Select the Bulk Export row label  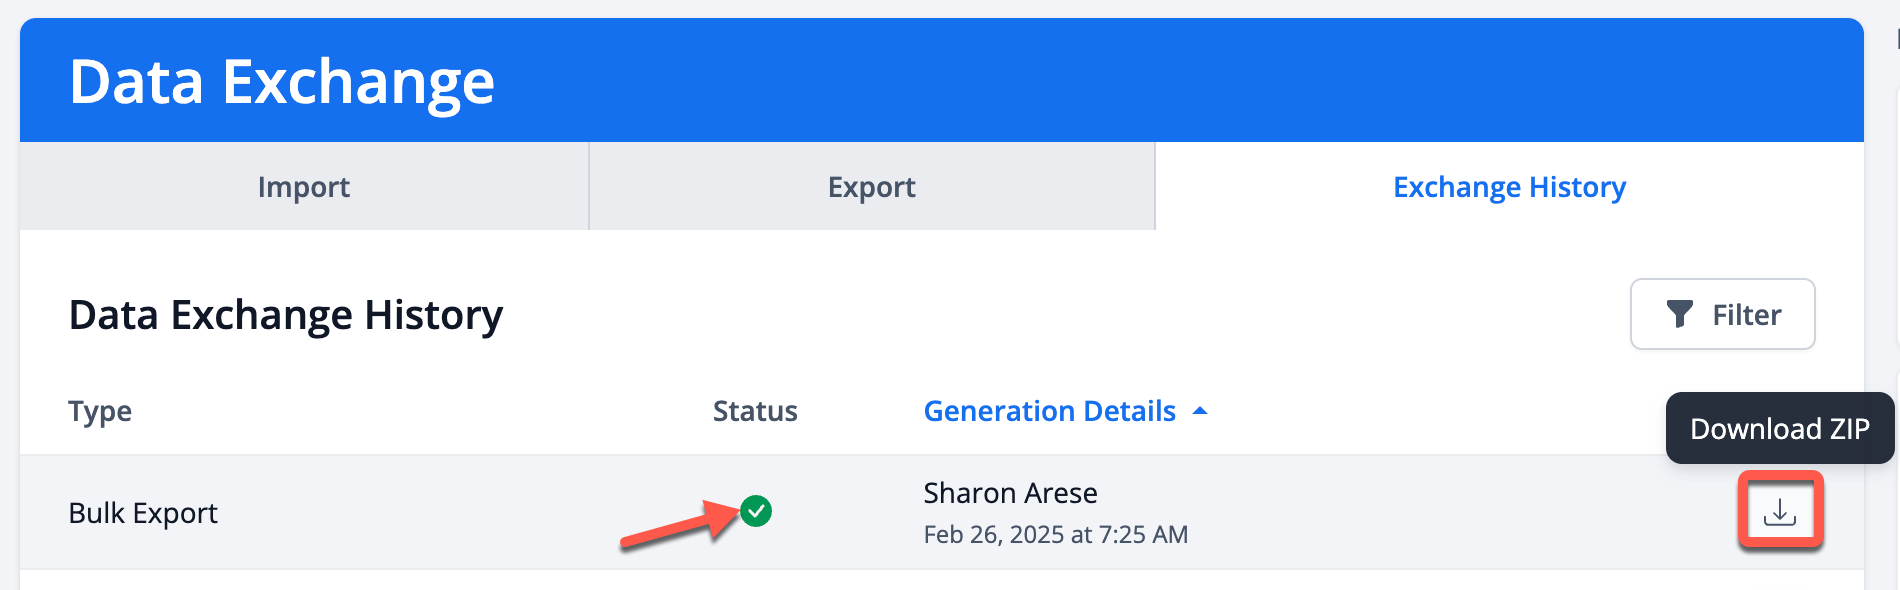tap(143, 513)
